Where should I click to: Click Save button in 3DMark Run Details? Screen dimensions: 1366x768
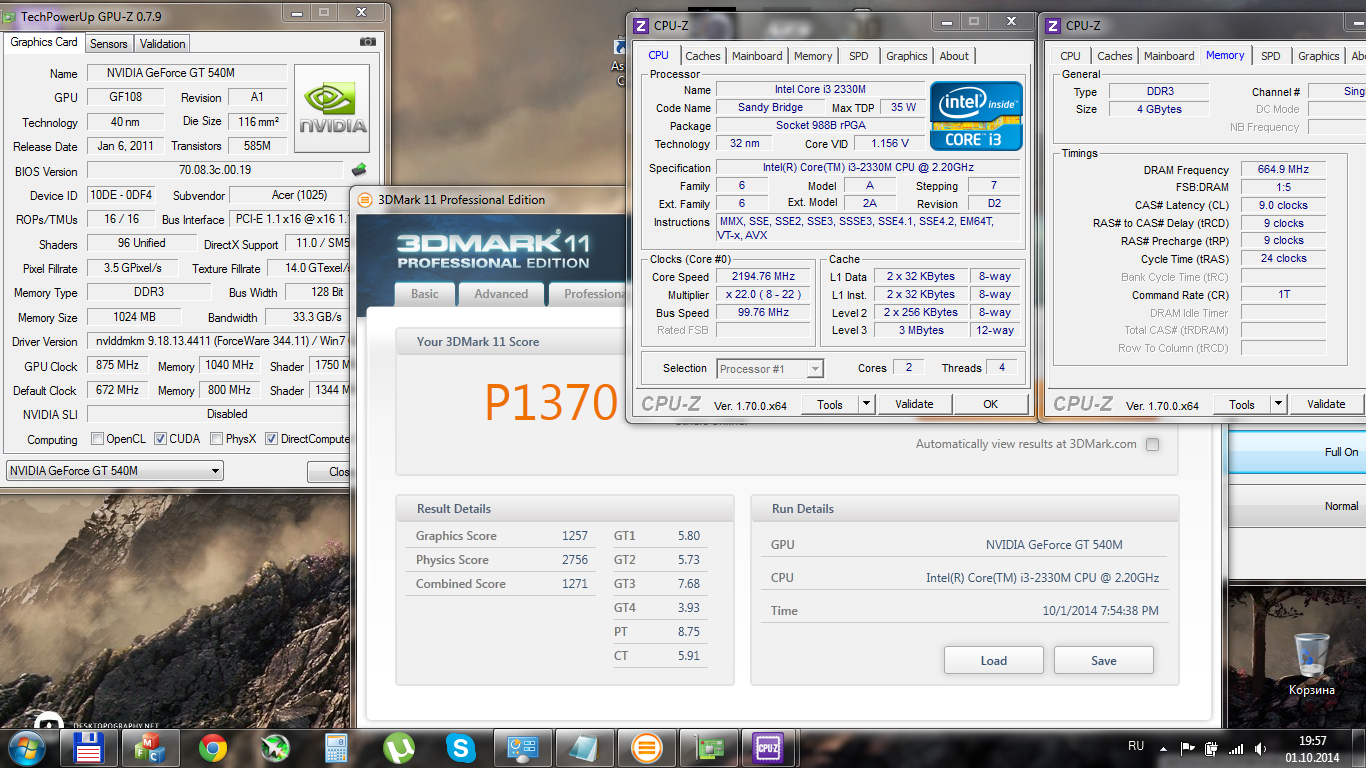pos(1104,660)
